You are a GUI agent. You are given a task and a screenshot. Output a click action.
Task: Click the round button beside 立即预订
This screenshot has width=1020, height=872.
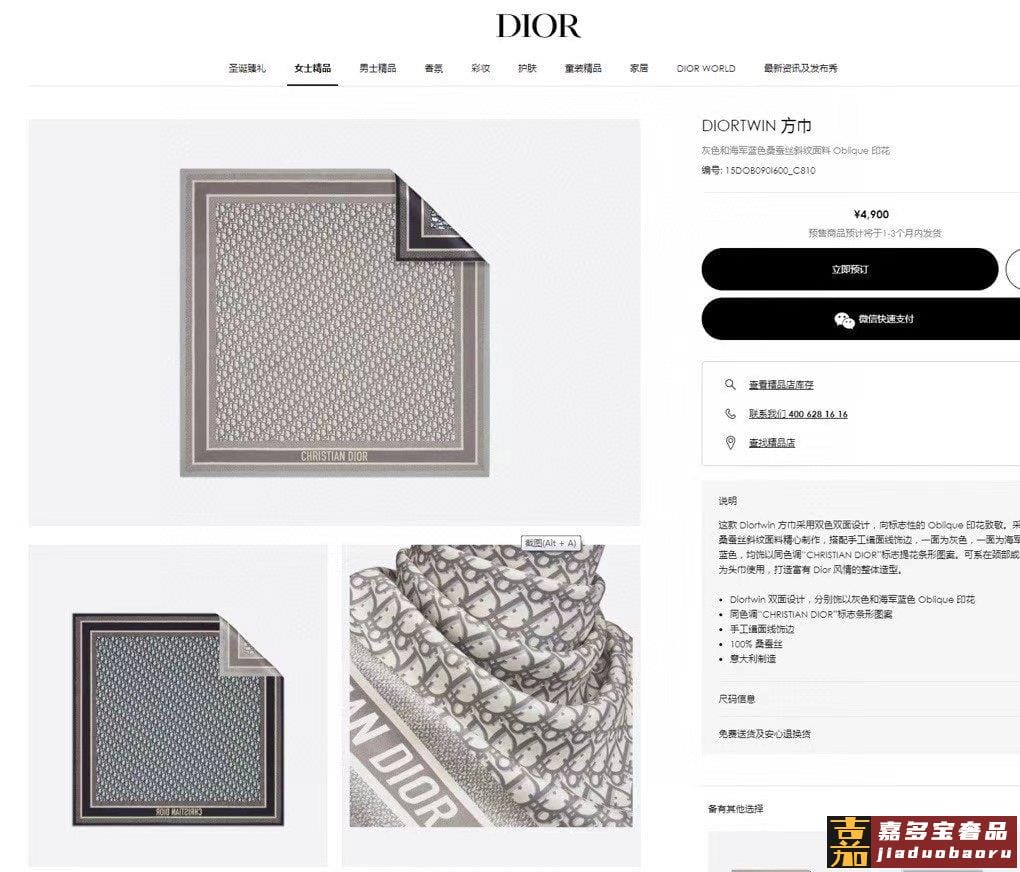point(1013,269)
